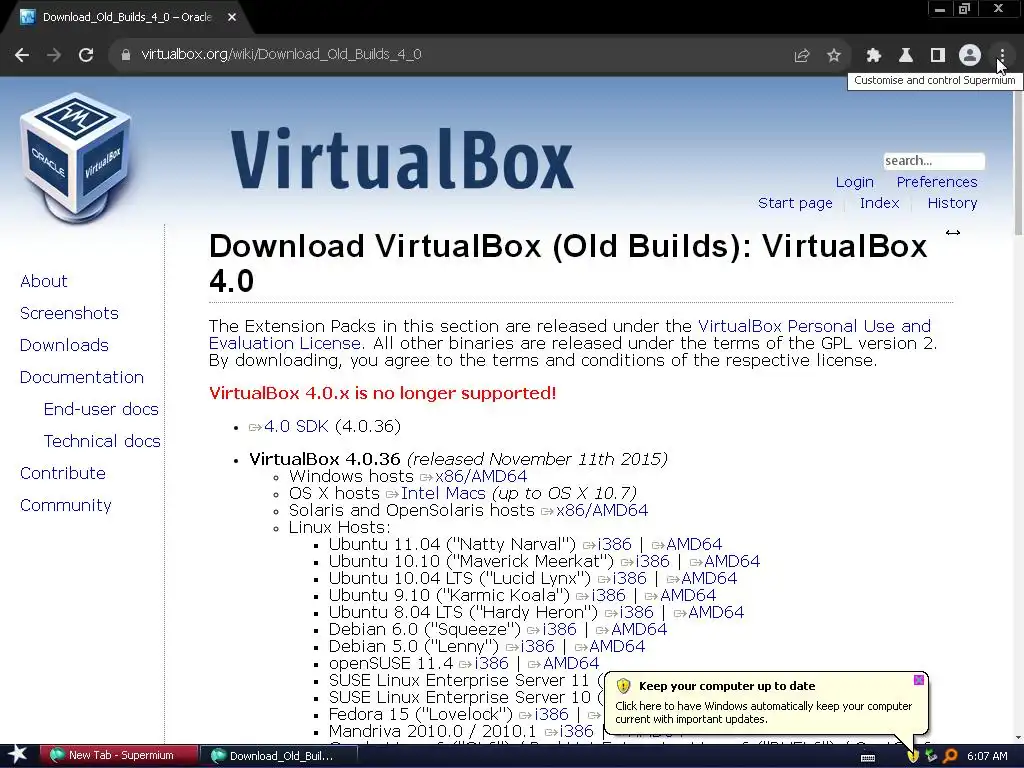Image resolution: width=1024 pixels, height=768 pixels.
Task: Open Contribute in sidebar
Action: pos(63,473)
